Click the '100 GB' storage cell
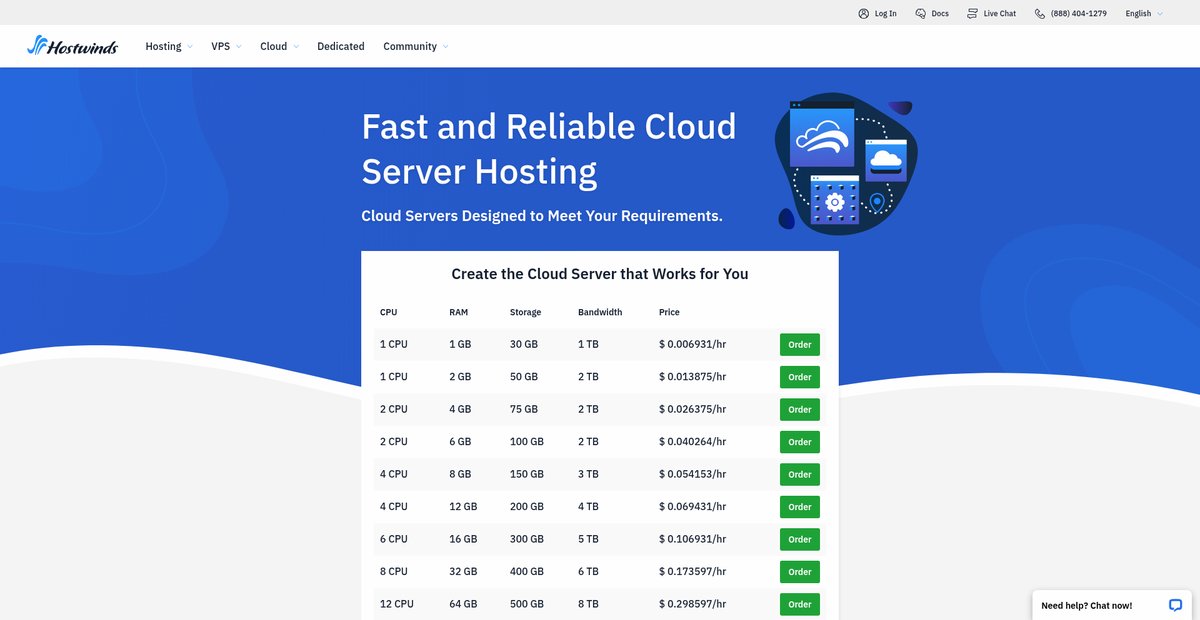This screenshot has width=1200, height=620. point(526,441)
